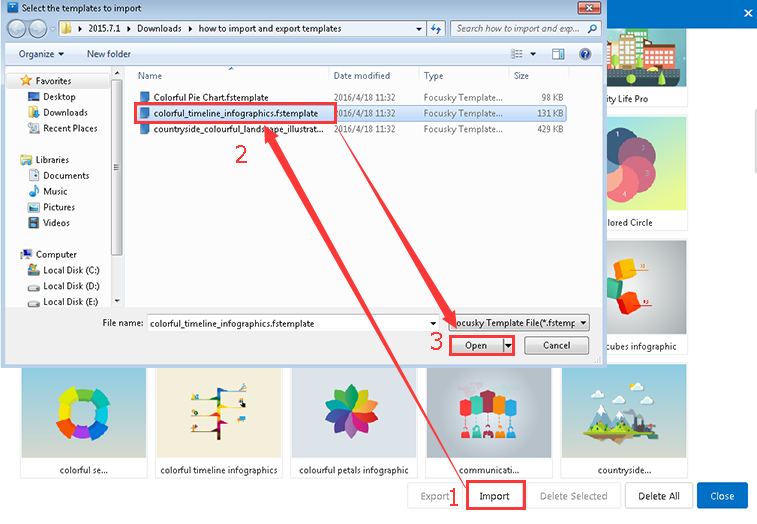Sort files by Size column

(539, 76)
